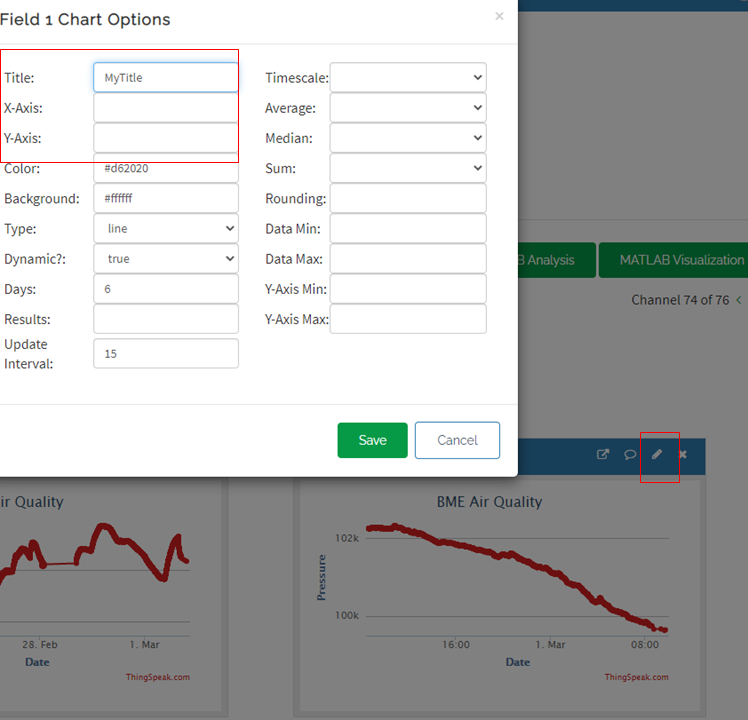Change chart Type from line
Screen dimensions: 748x720
pos(166,229)
